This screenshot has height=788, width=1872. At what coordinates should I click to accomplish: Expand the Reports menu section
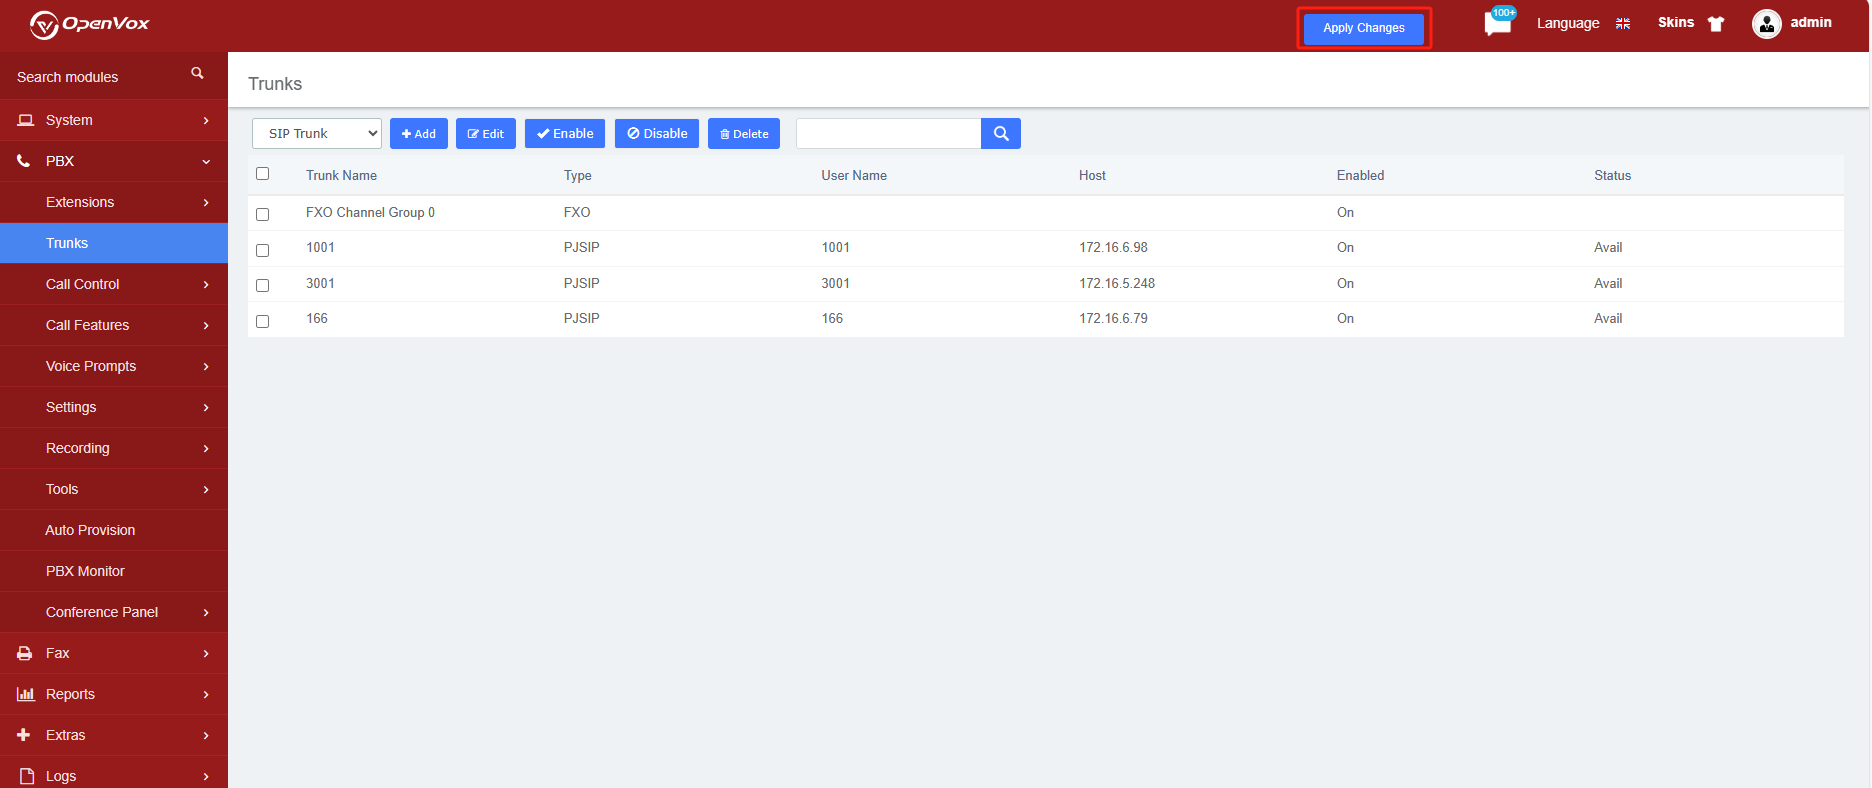coord(114,694)
